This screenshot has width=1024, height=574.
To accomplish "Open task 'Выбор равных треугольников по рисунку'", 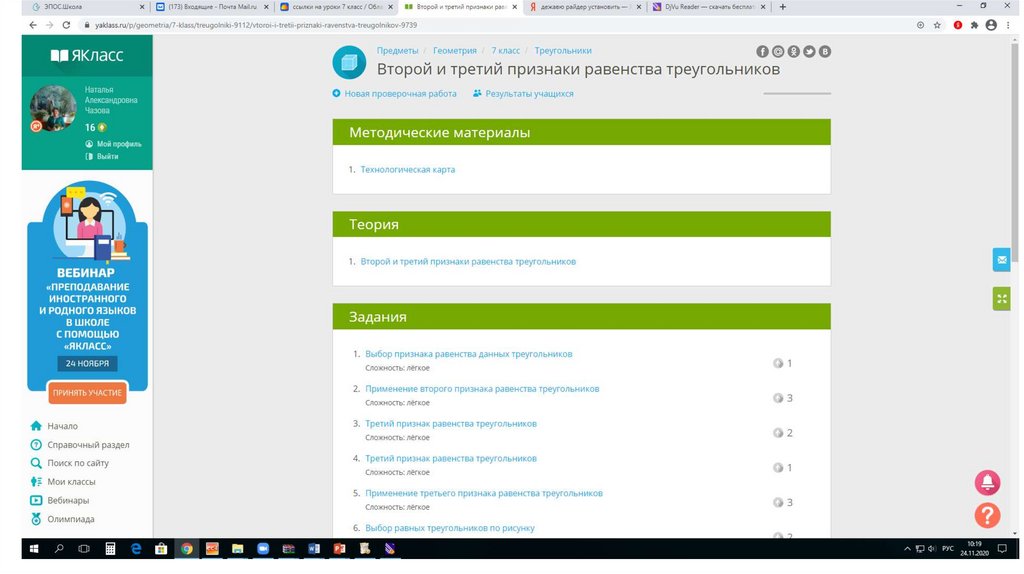I will tap(449, 528).
